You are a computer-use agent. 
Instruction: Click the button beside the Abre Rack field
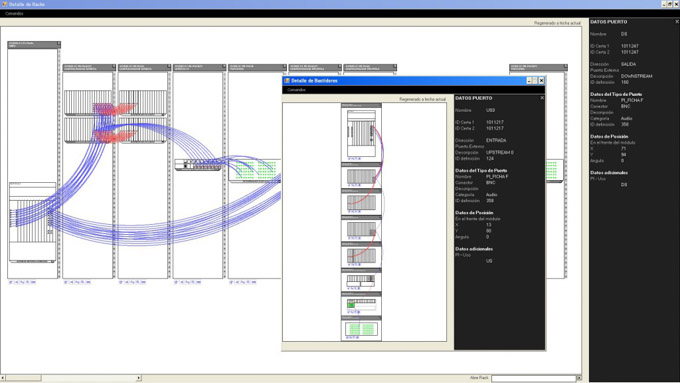point(579,378)
